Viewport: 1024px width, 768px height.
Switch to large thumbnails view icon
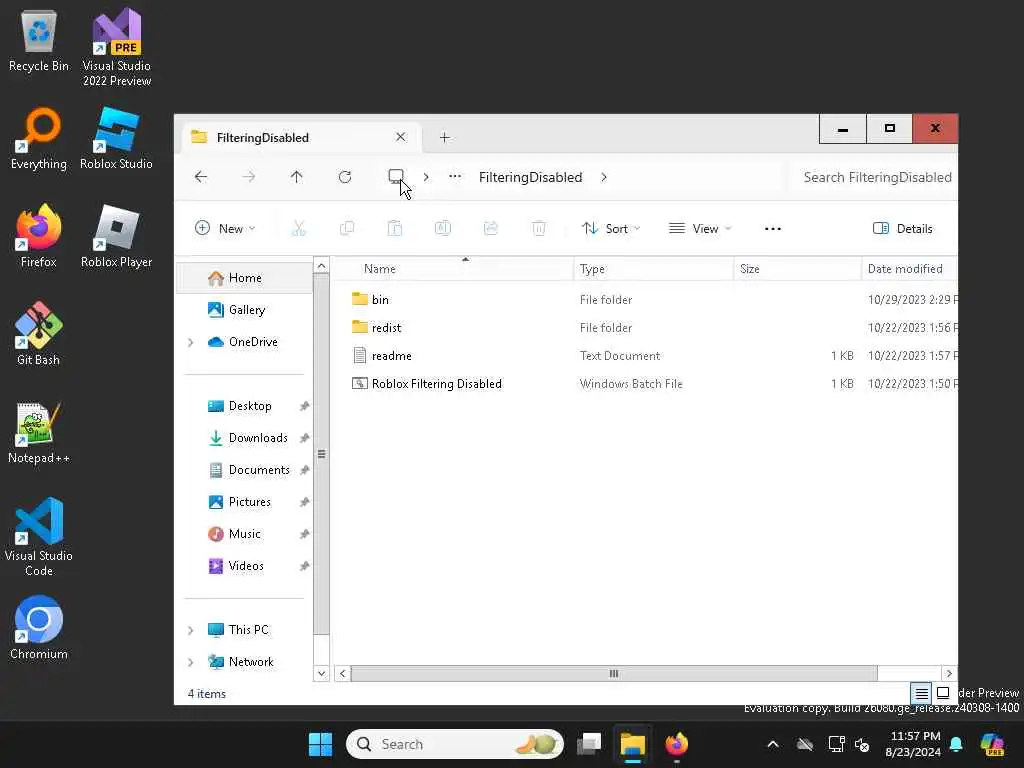[x=943, y=692]
